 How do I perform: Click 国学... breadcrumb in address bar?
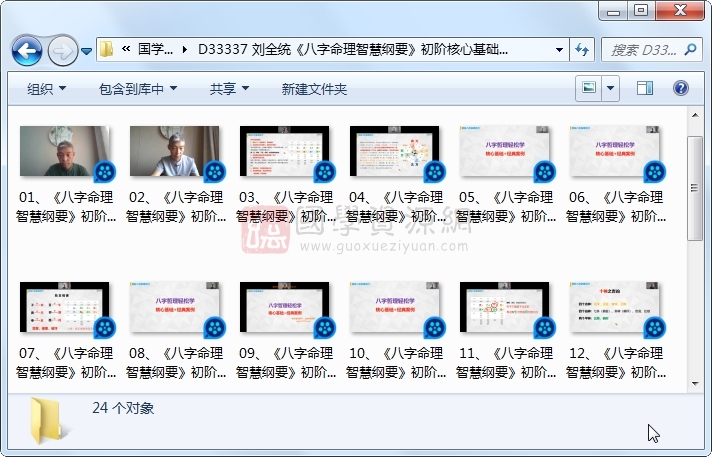[x=155, y=49]
